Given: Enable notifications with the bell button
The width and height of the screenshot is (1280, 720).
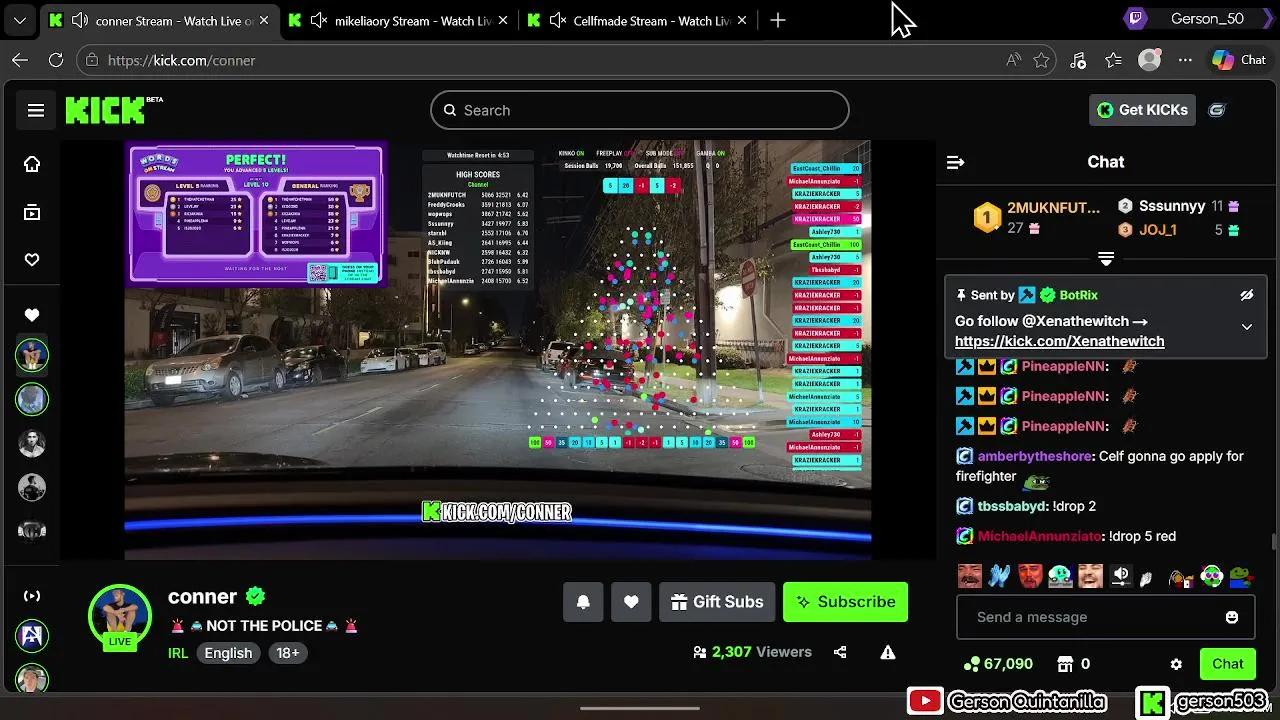Looking at the screenshot, I should tap(583, 602).
